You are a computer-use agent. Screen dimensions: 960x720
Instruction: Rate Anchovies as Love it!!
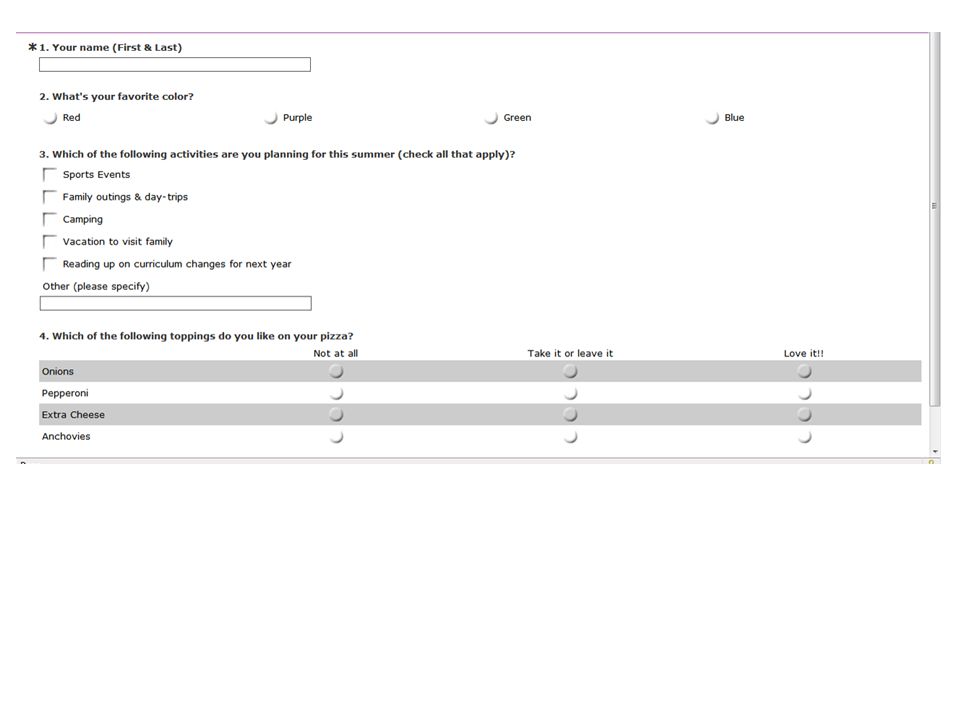tap(804, 437)
